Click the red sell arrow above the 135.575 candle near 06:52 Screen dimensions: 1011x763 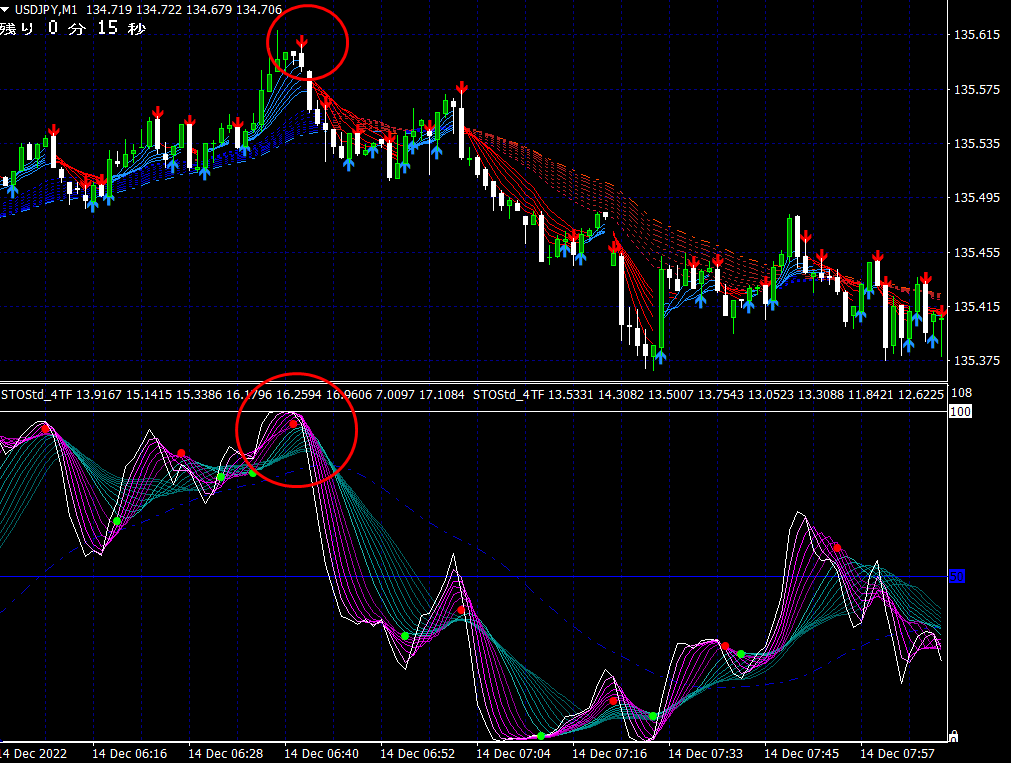tap(461, 88)
